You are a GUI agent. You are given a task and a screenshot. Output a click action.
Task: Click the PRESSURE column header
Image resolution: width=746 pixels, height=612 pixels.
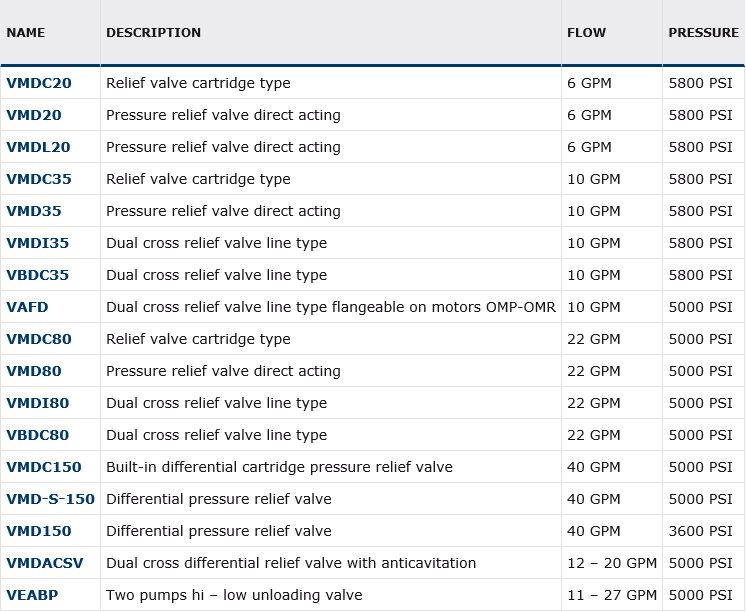[x=703, y=32]
